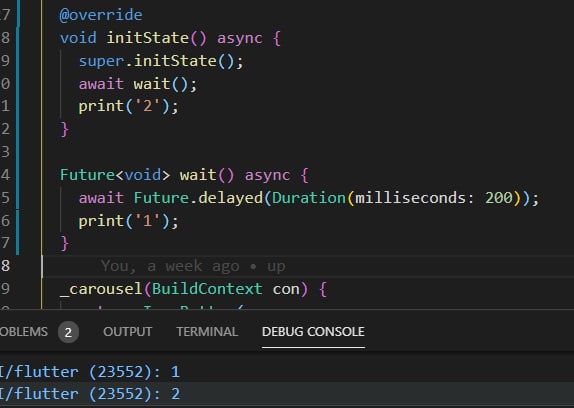This screenshot has height=408, width=574.
Task: Select console output line ending in 2
Action: [x=90, y=394]
